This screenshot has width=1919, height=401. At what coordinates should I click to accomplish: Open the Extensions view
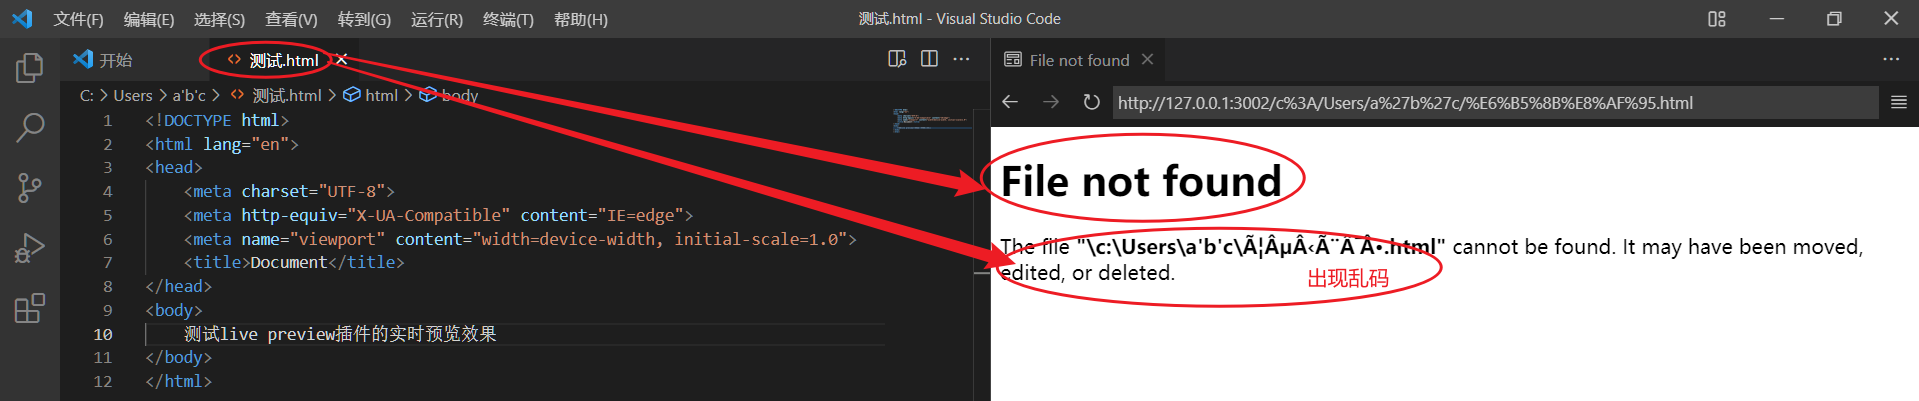pos(30,308)
